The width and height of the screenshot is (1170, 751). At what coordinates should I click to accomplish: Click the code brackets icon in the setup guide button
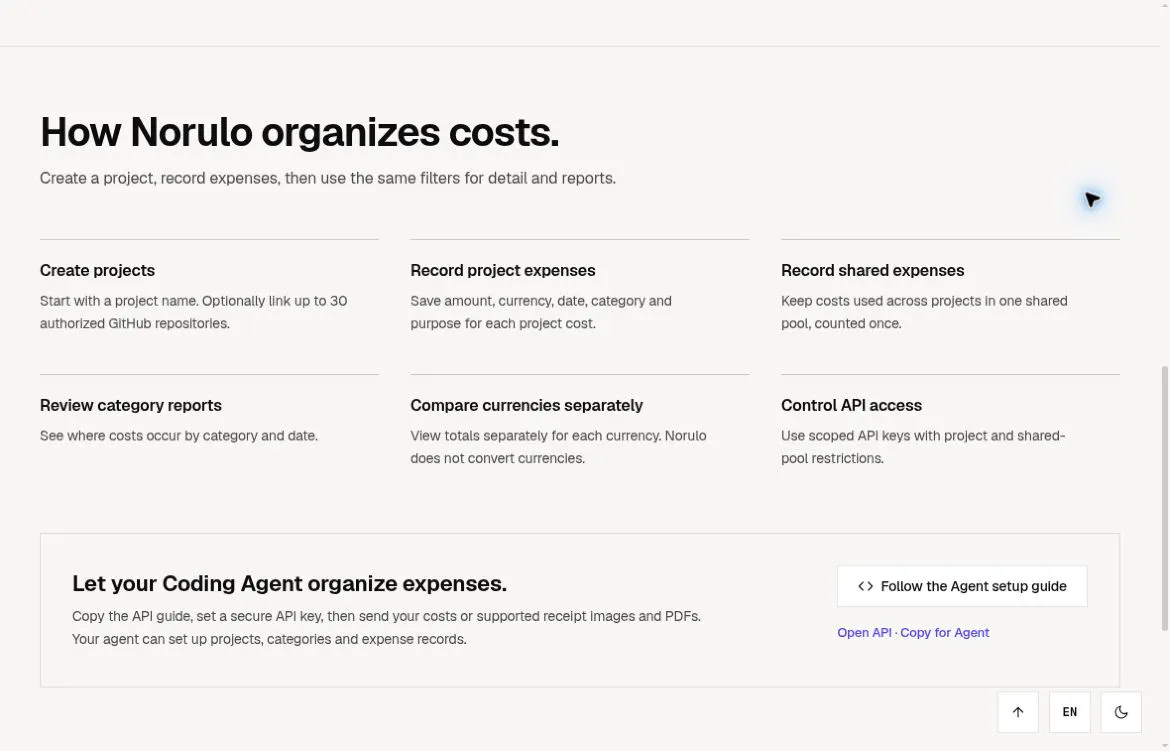[x=866, y=586]
